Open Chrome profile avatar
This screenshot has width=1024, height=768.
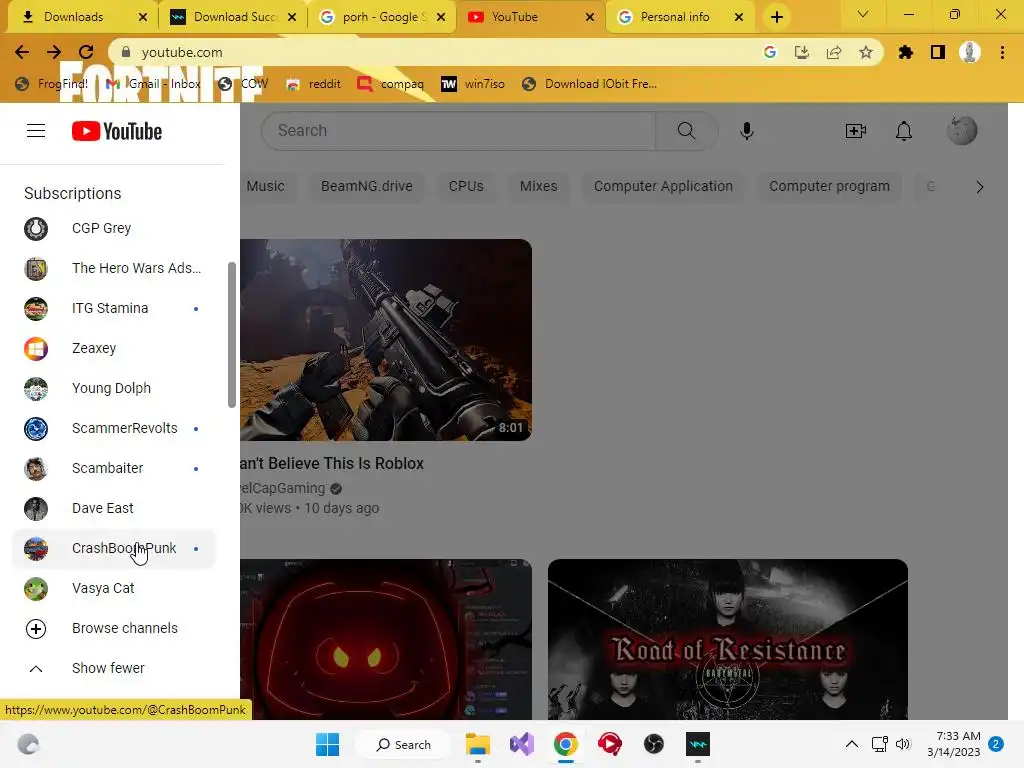(x=970, y=52)
